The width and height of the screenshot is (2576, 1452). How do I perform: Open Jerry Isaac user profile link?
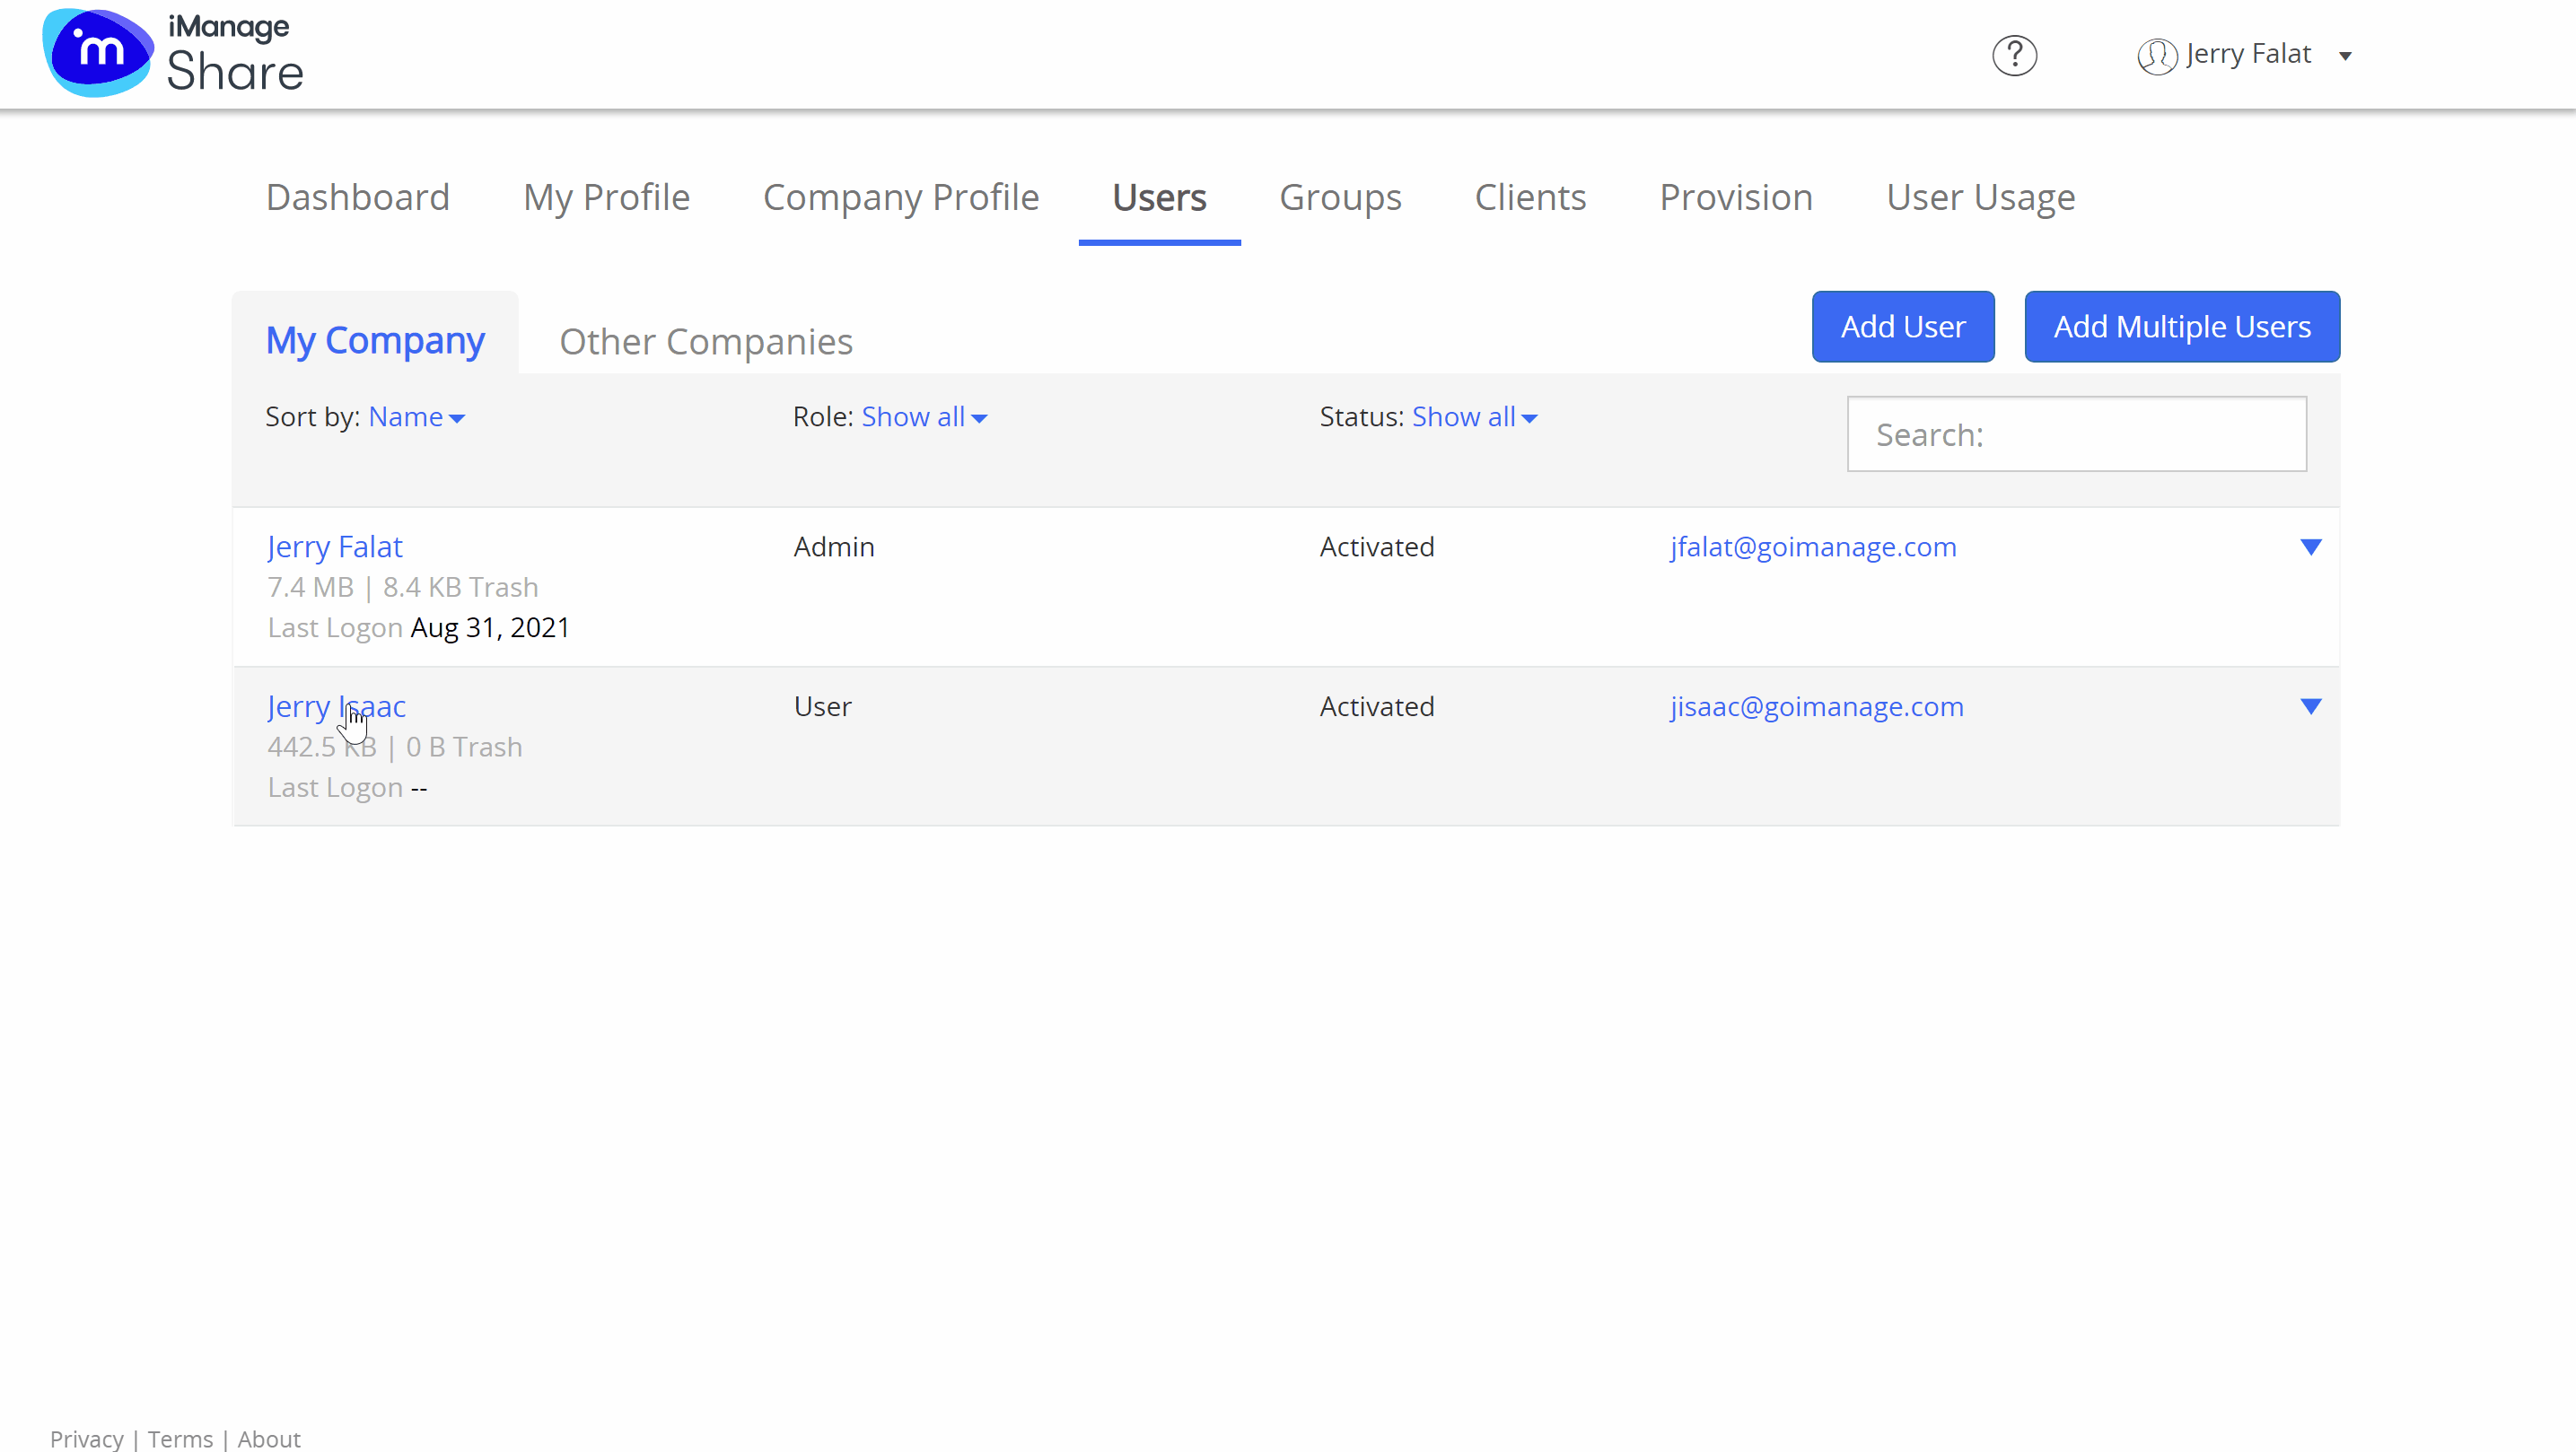tap(335, 705)
